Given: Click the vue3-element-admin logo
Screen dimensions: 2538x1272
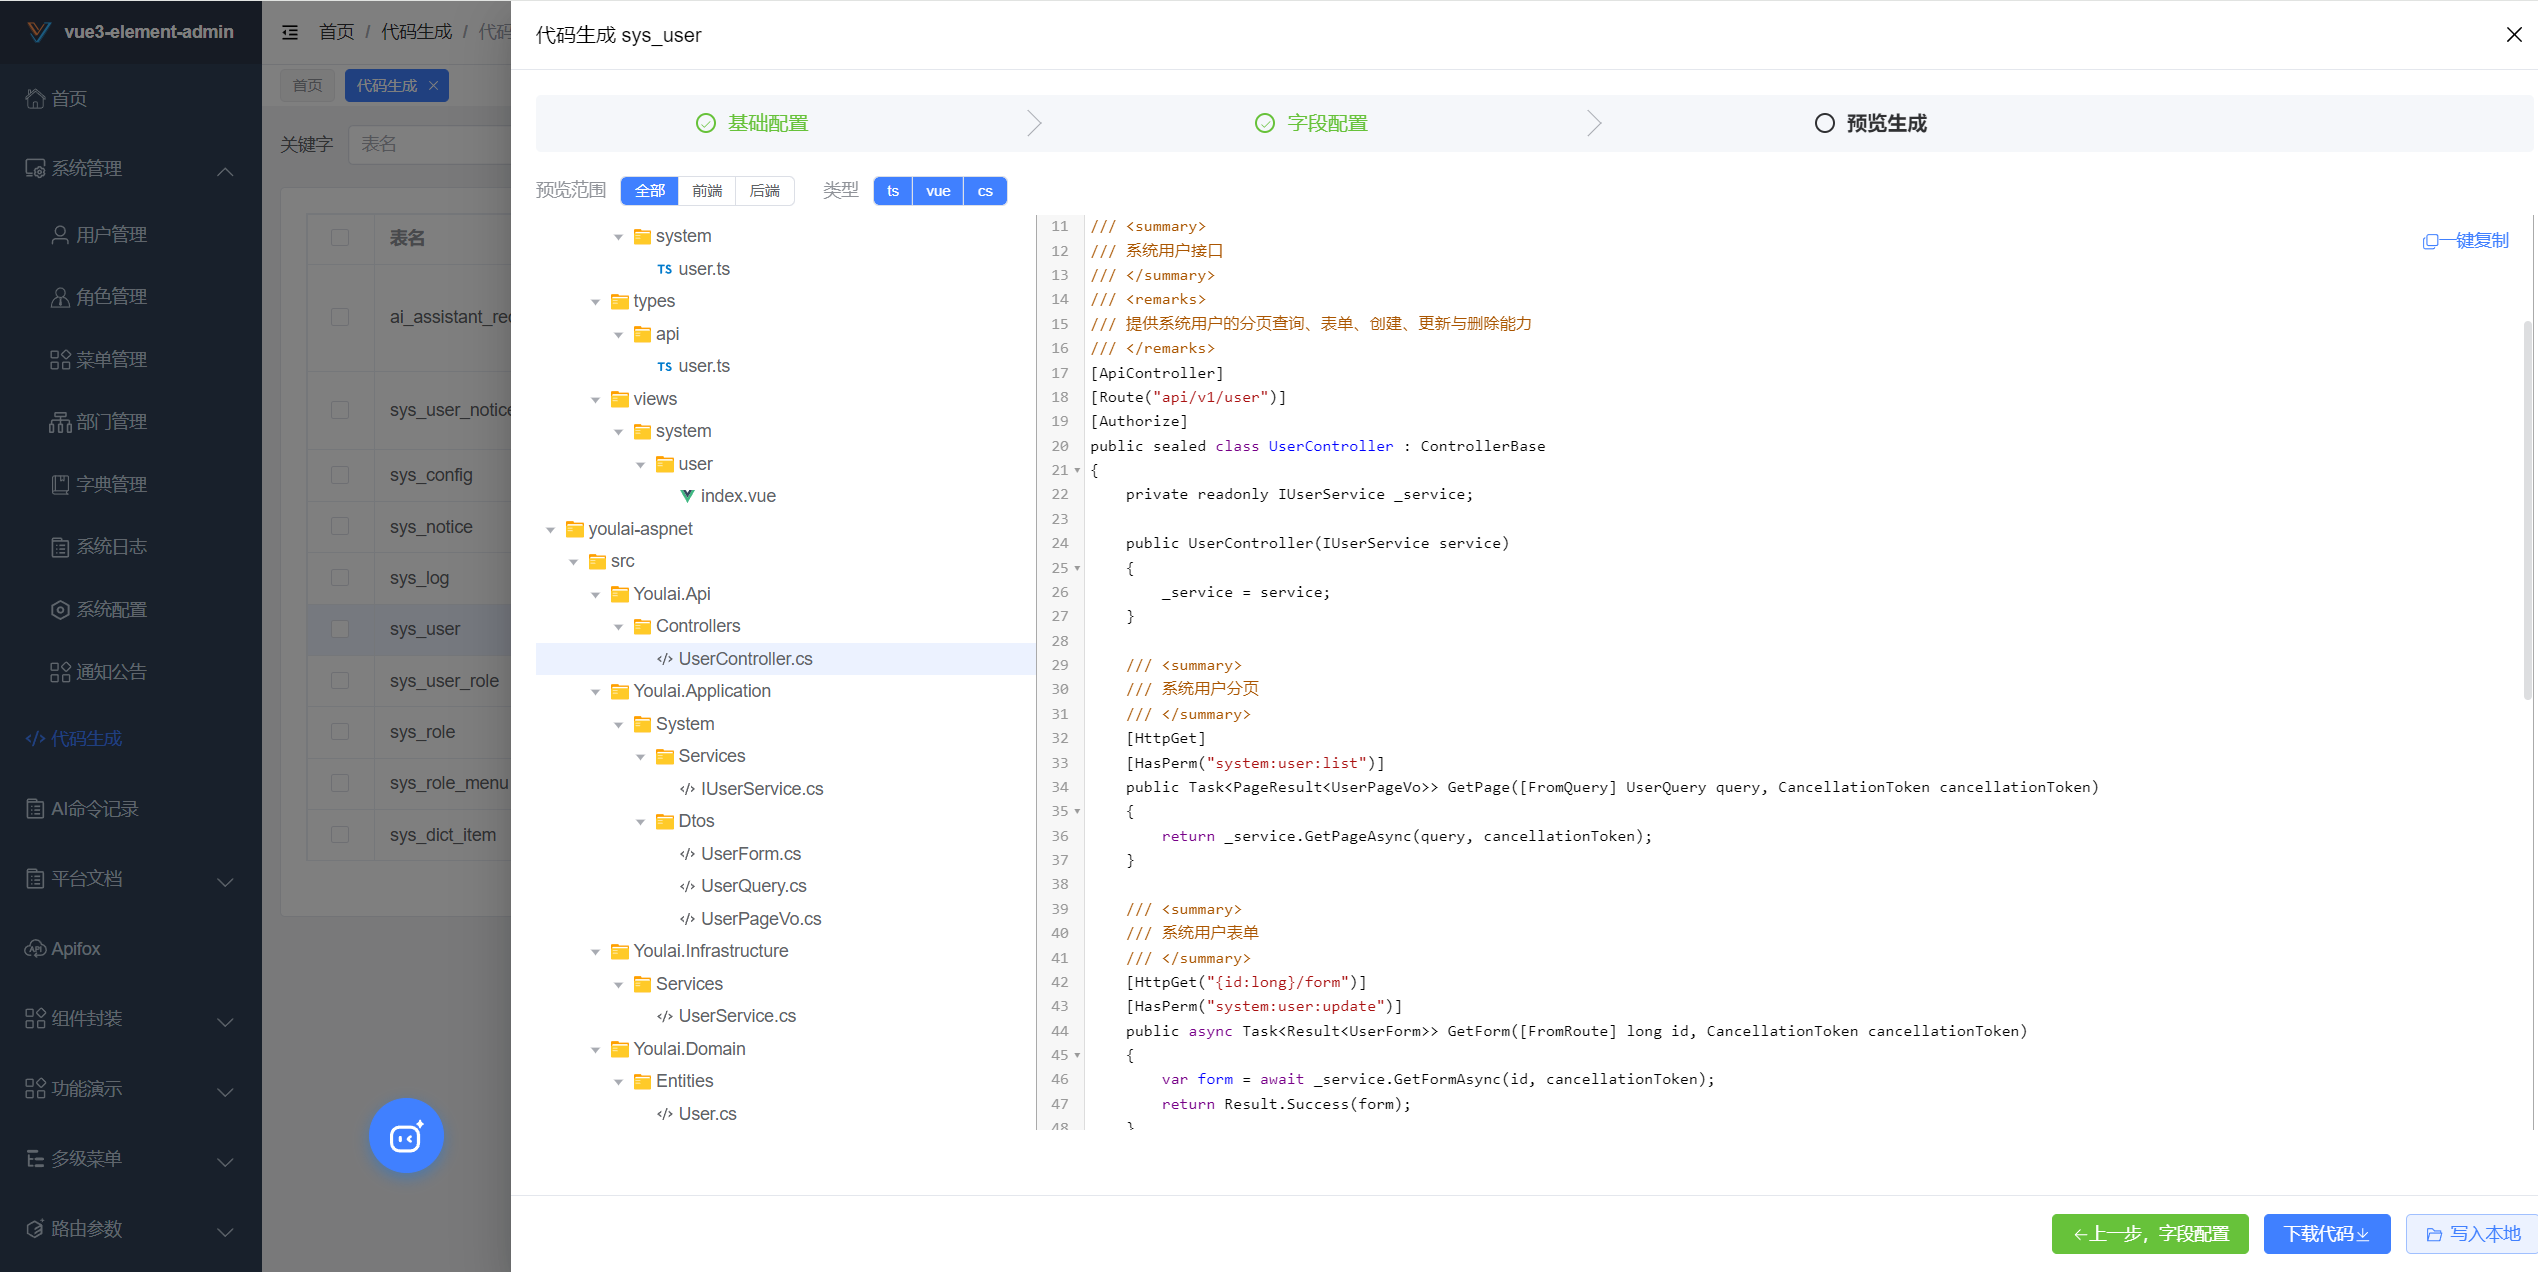Looking at the screenshot, I should point(39,32).
